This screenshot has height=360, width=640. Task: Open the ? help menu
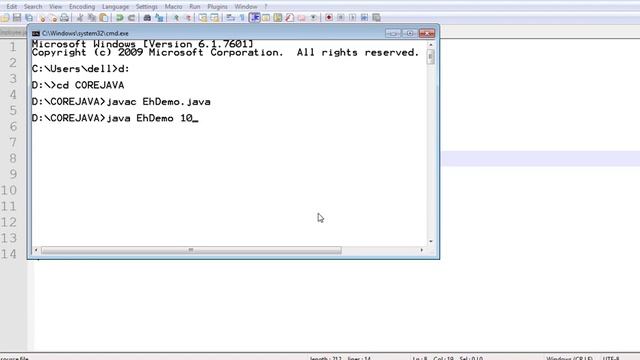266,7
